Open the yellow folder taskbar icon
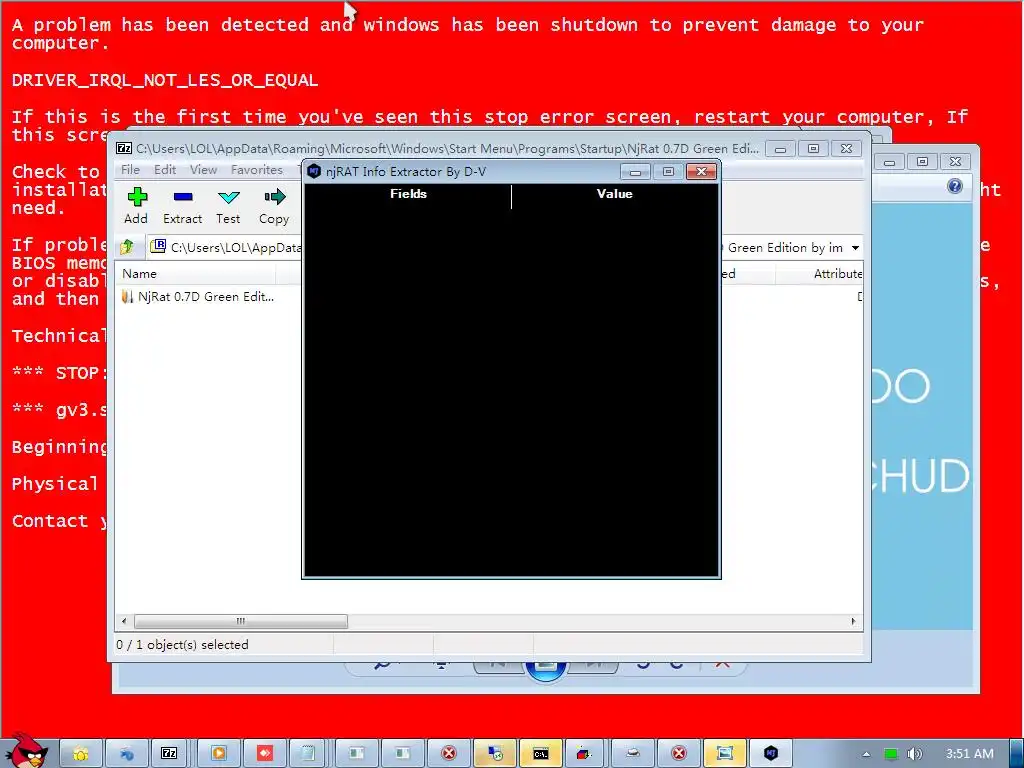Image resolution: width=1024 pixels, height=768 pixels. point(81,753)
